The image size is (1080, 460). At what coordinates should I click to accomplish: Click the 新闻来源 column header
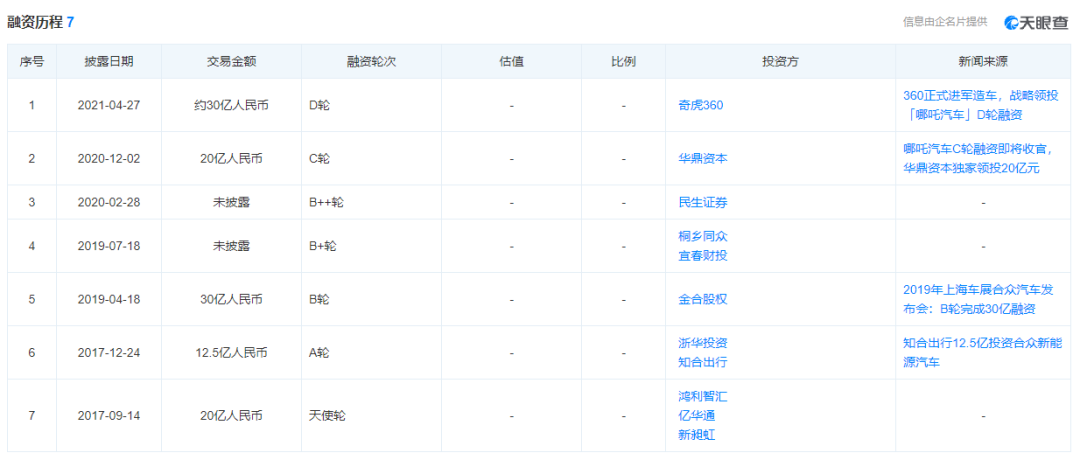click(983, 62)
